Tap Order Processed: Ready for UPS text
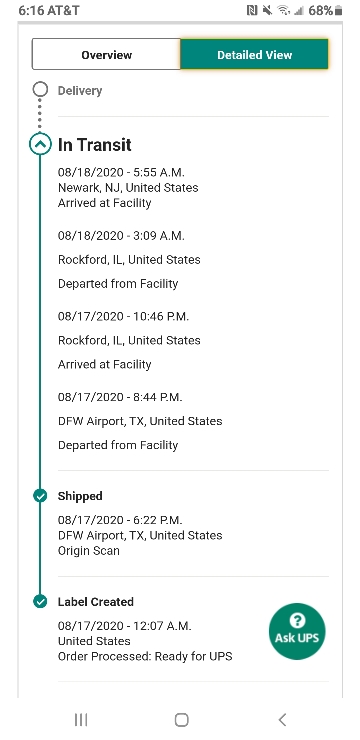This screenshot has width=360, height=740. coord(145,656)
